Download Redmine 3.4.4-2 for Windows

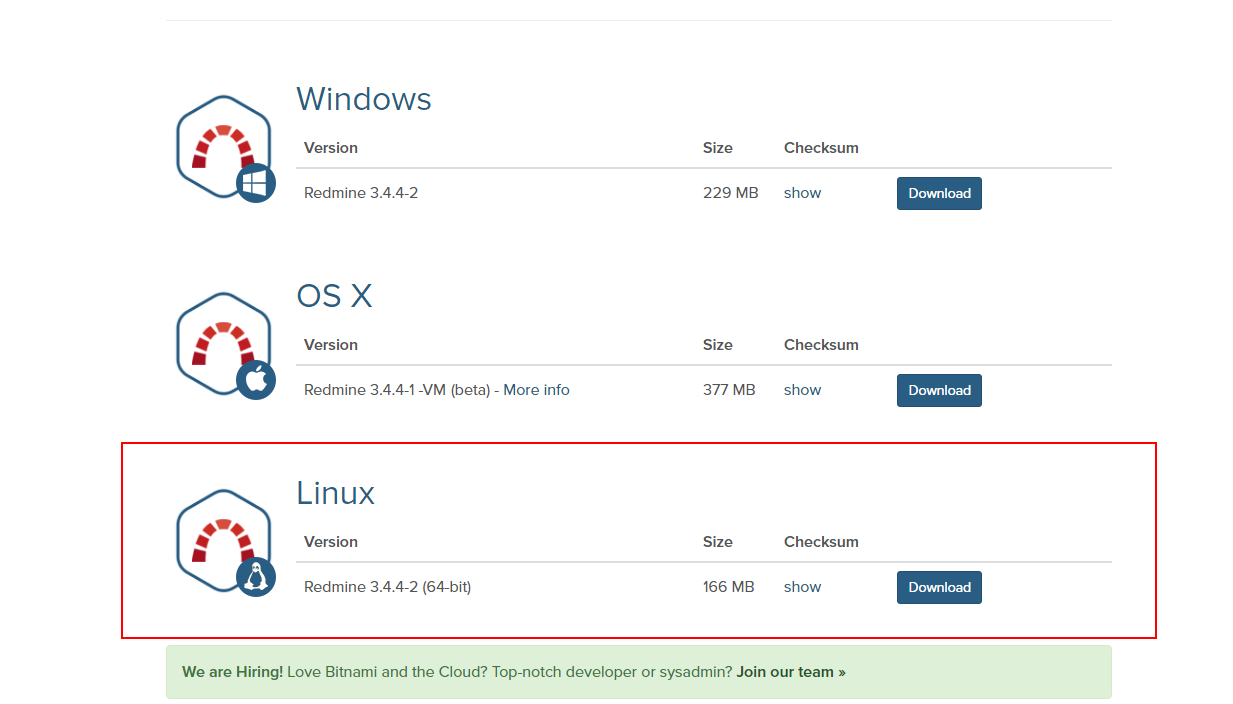[x=939, y=193]
